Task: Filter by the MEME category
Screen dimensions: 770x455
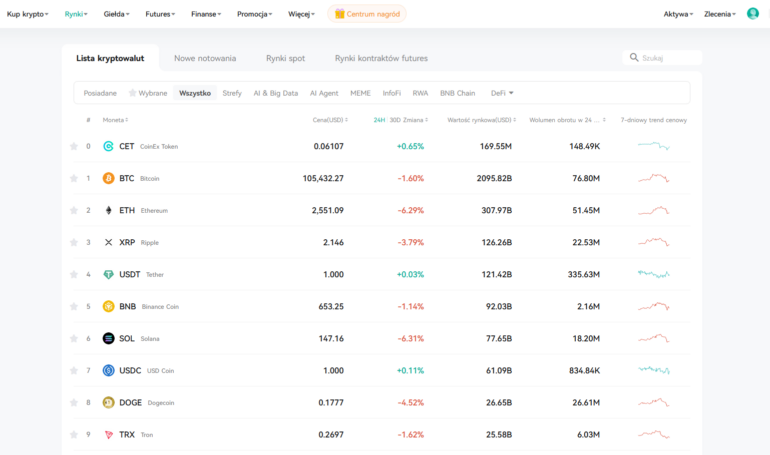Action: 360,93
